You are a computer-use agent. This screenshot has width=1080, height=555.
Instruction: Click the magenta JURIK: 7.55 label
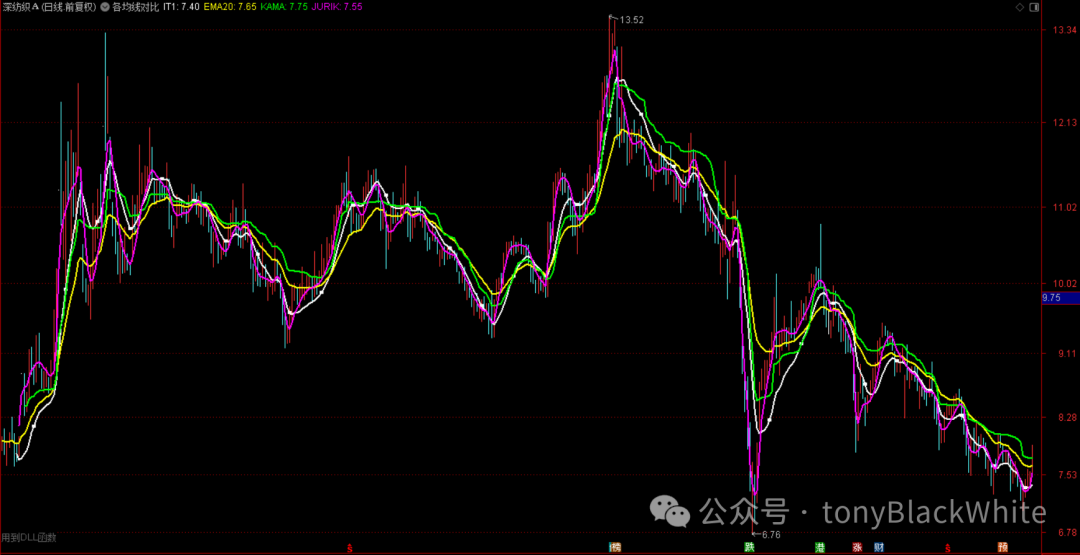[x=337, y=8]
